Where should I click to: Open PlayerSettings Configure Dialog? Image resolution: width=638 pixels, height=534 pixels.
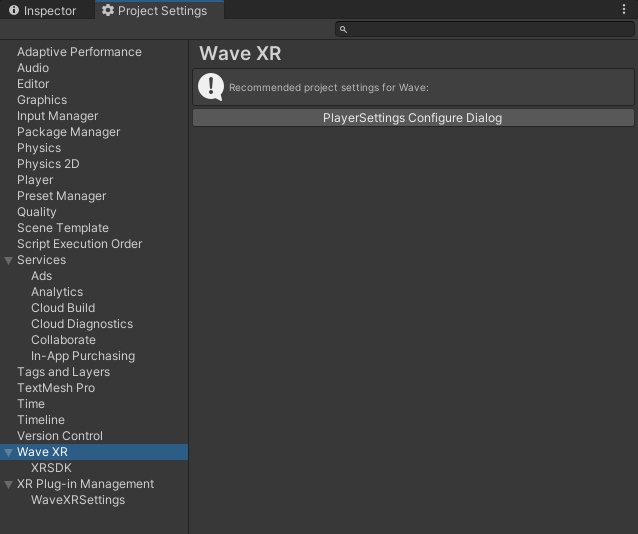pos(413,118)
